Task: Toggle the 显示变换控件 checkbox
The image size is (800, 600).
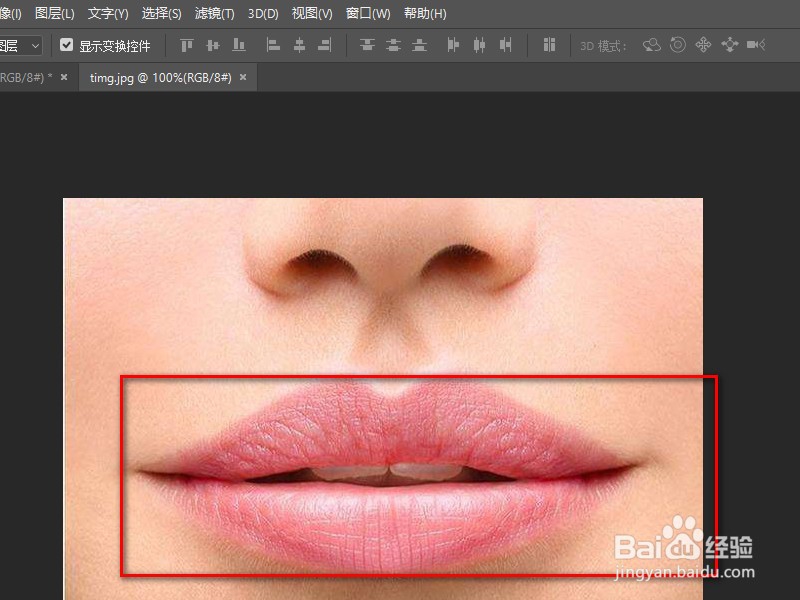Action: (66, 45)
